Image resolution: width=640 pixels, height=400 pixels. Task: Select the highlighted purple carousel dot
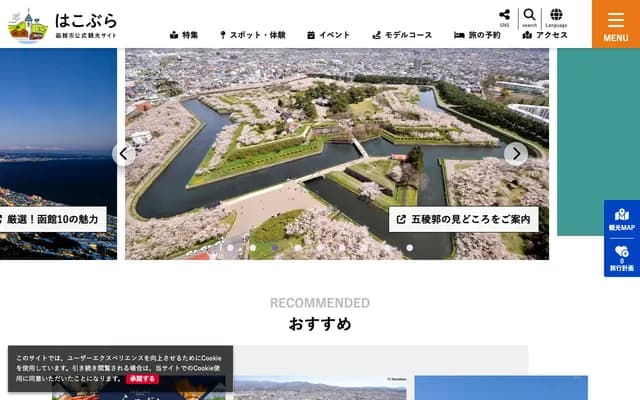pos(276,248)
